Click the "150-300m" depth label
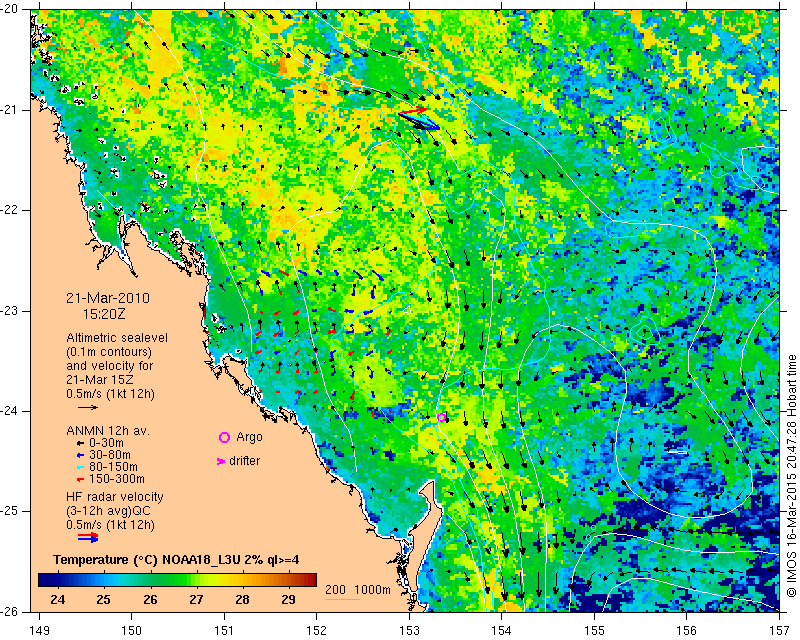 [x=117, y=479]
